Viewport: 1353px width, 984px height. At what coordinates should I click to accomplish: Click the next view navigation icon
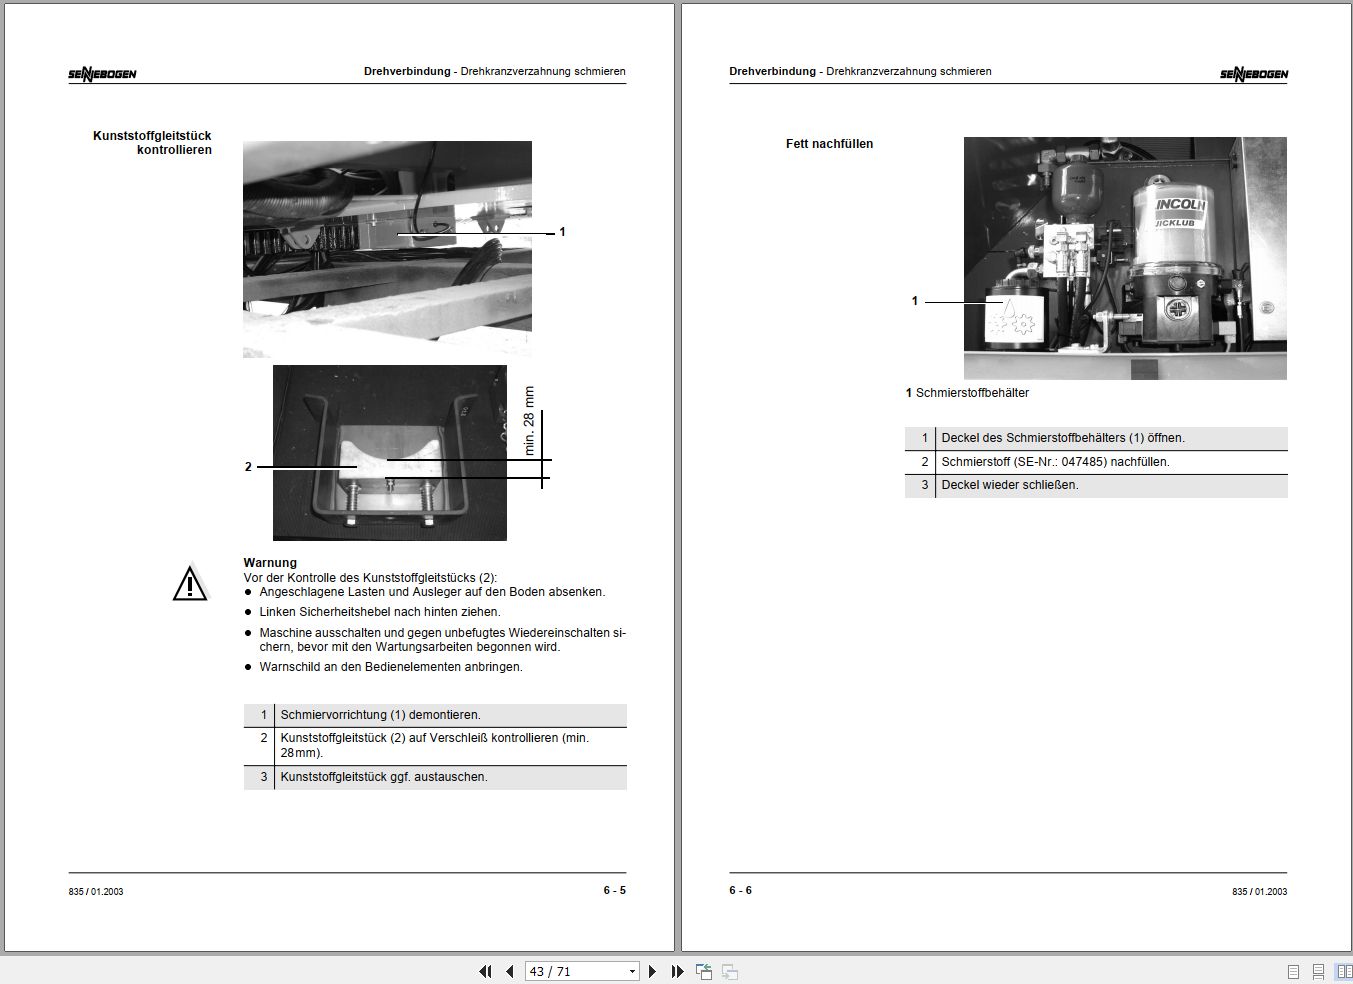(730, 971)
